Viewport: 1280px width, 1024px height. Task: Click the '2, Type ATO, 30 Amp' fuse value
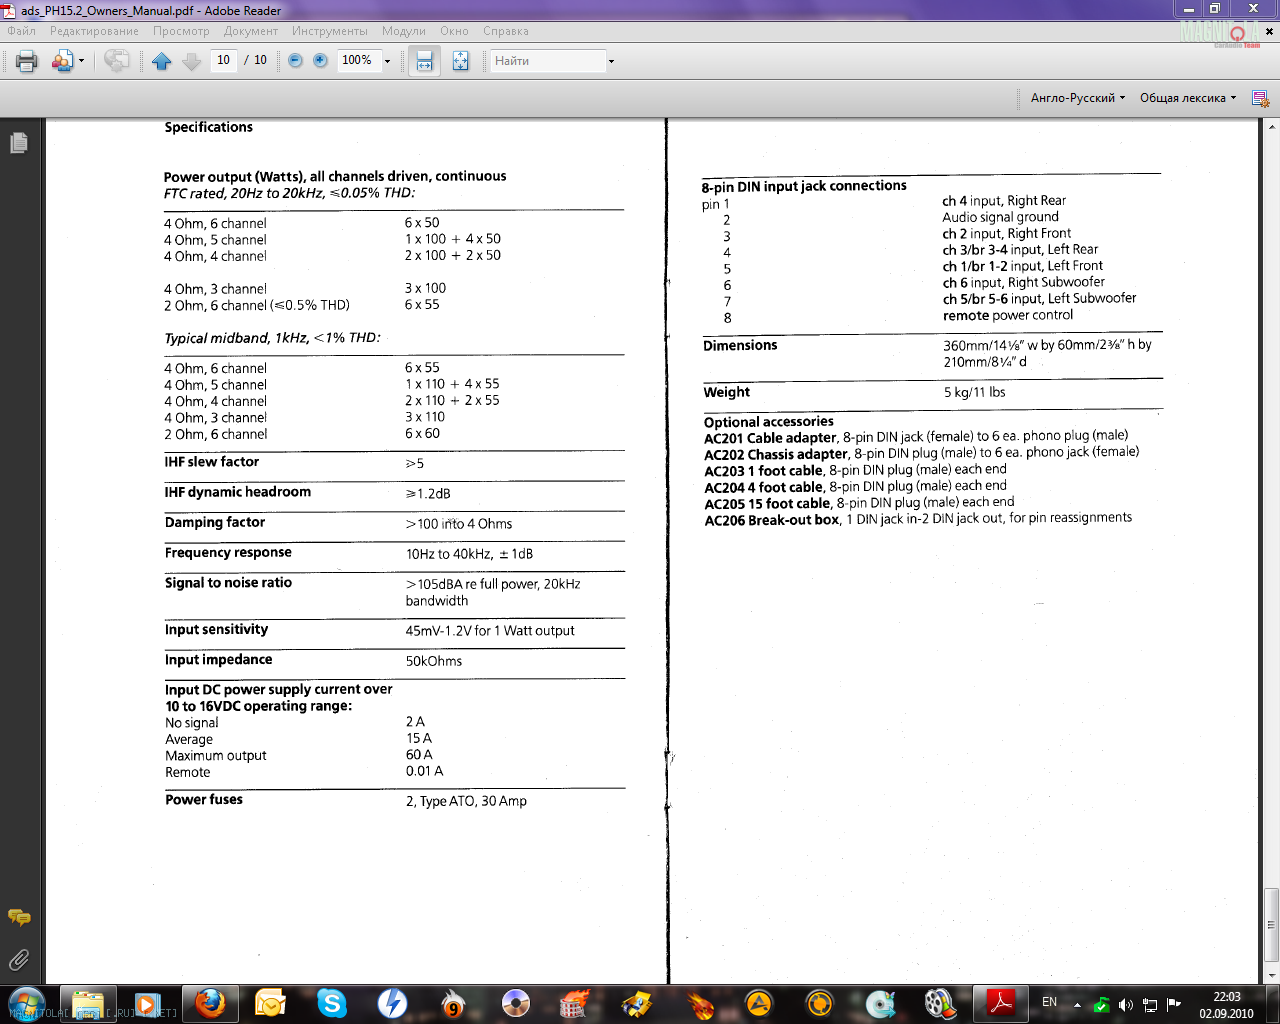466,801
